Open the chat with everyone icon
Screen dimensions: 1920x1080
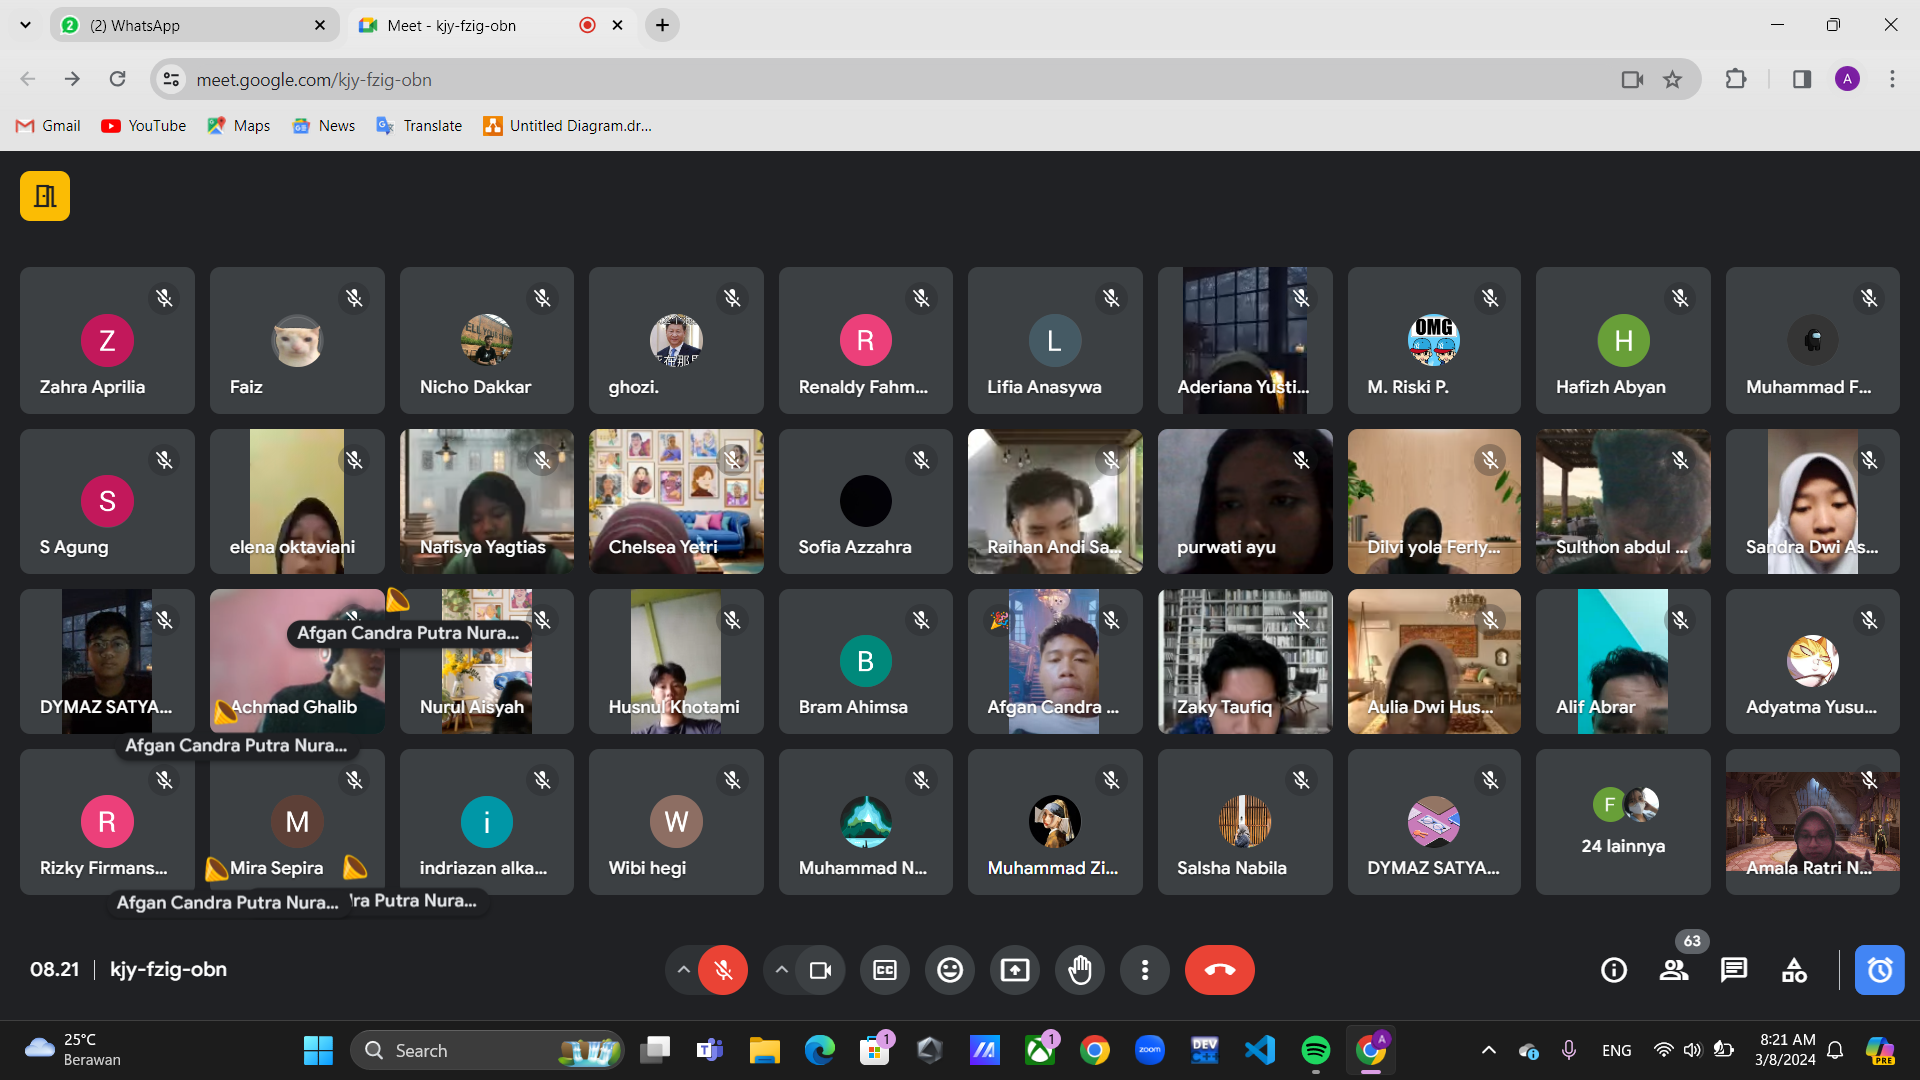1734,970
